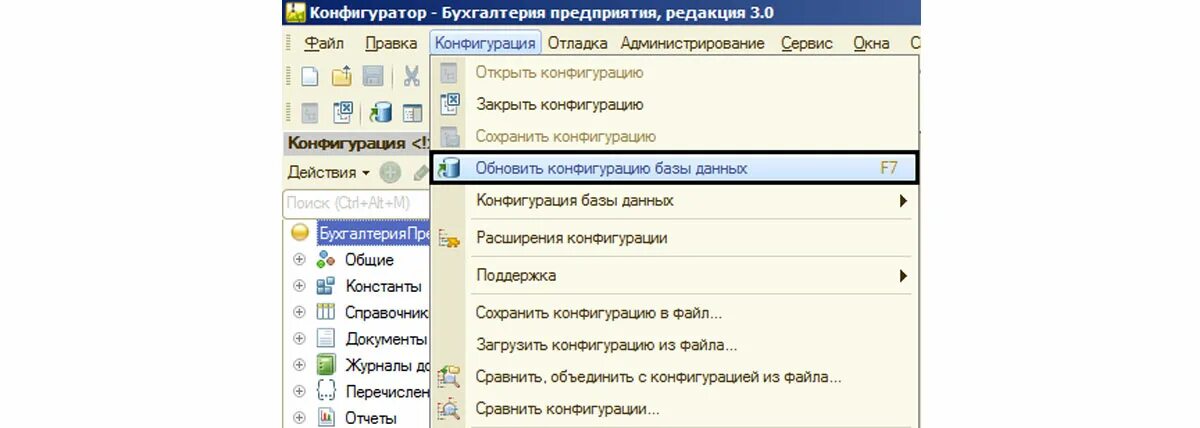Expand the Отчеты tree node
Viewport: 1200px width, 428px height.
pos(299,417)
